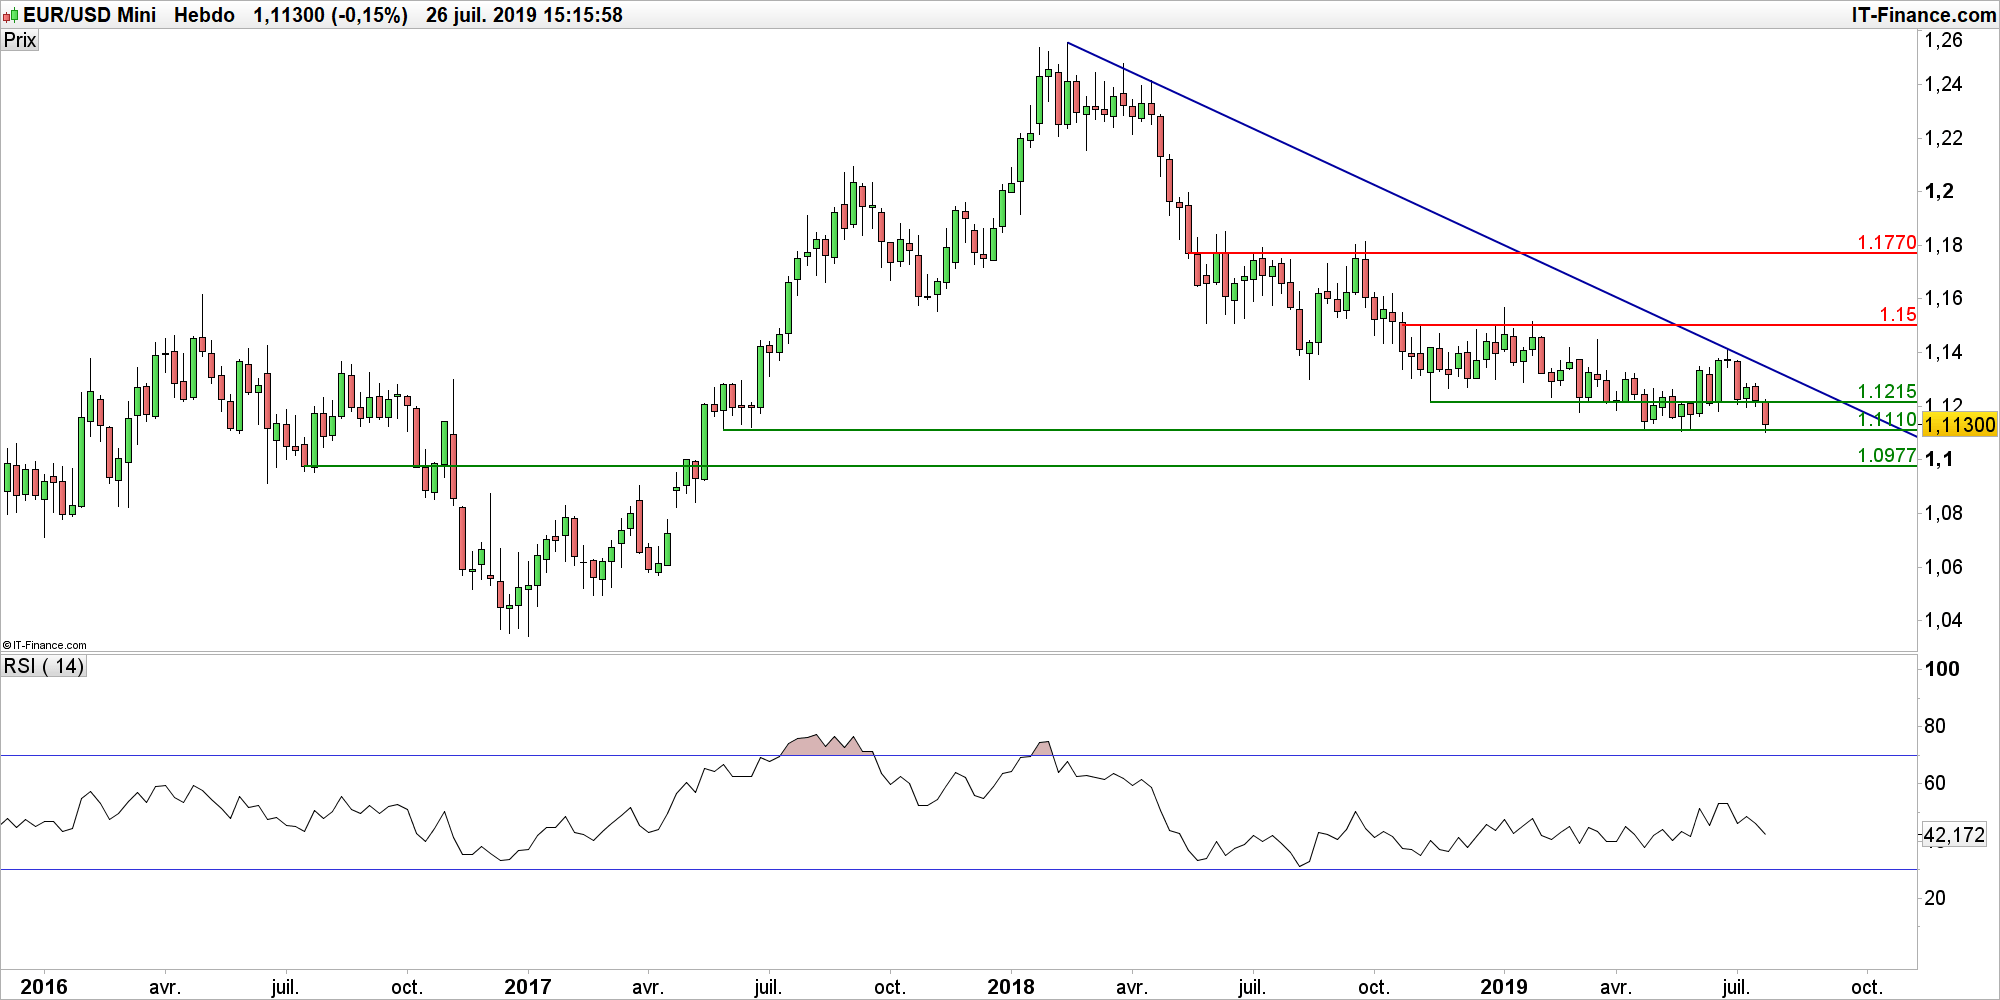The width and height of the screenshot is (2000, 1000).
Task: Click the RSI current value tag 42,172
Action: (x=1955, y=834)
